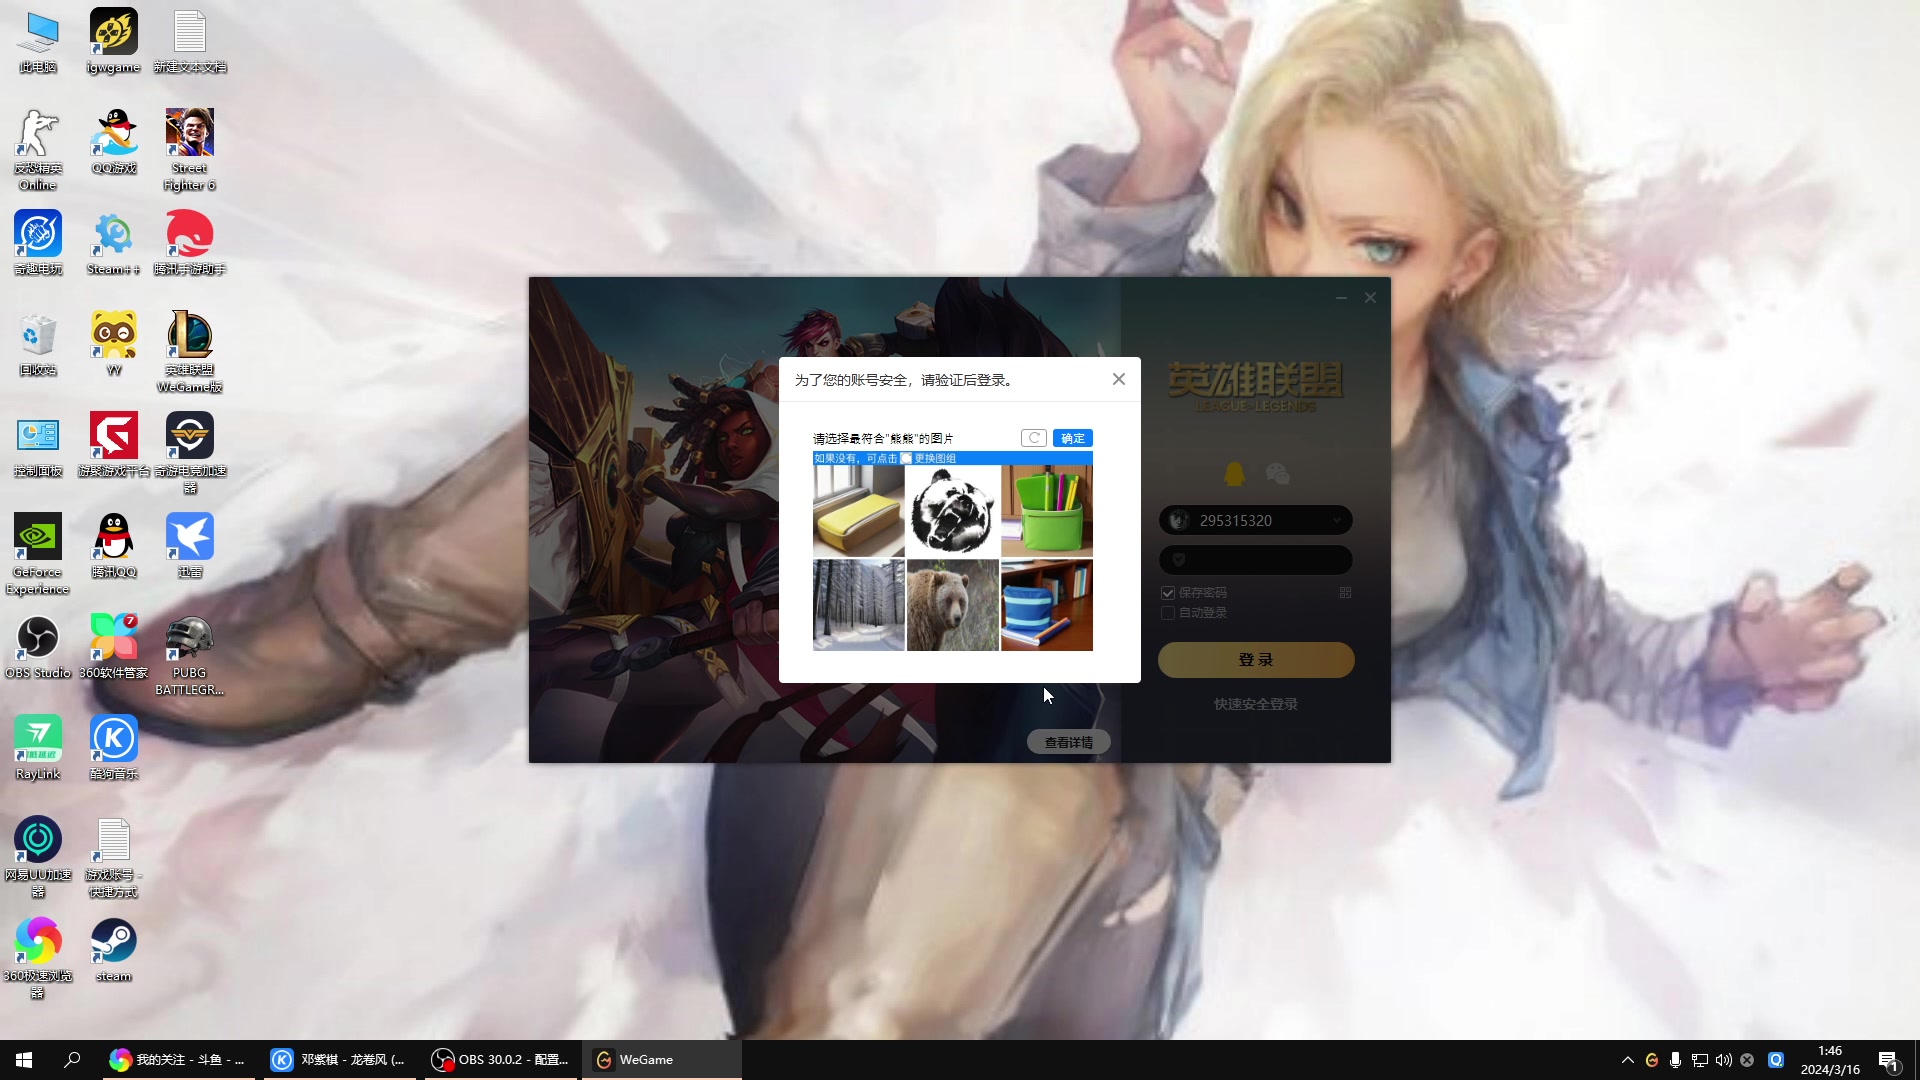Open 奇趣电玩 desktop icon
The height and width of the screenshot is (1080, 1920).
(x=38, y=243)
